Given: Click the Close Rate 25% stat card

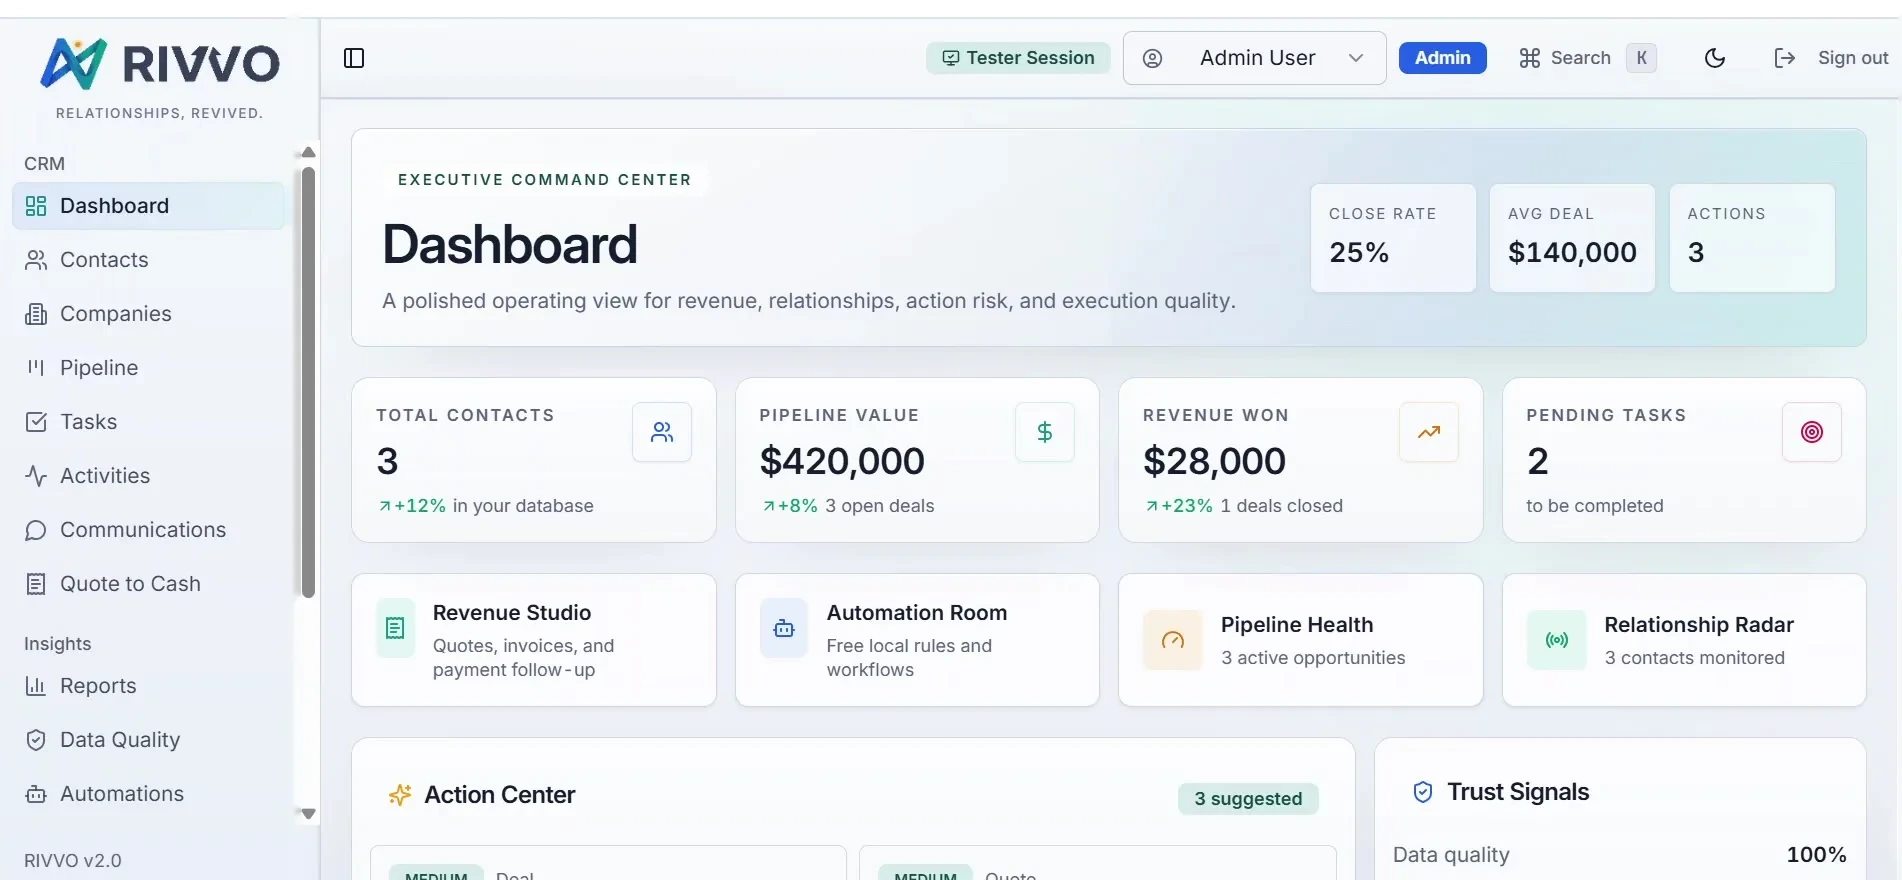Looking at the screenshot, I should (1393, 238).
